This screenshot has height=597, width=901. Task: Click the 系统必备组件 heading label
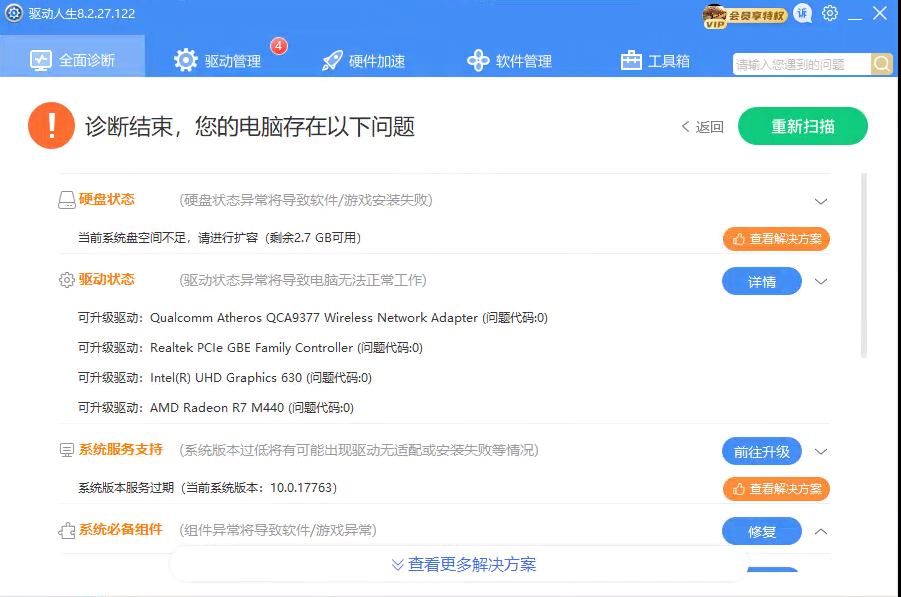pyautogui.click(x=121, y=529)
